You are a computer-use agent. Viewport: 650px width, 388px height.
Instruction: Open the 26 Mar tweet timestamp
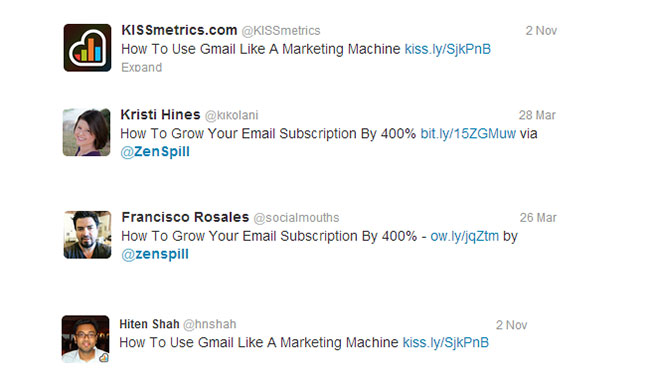tap(538, 218)
